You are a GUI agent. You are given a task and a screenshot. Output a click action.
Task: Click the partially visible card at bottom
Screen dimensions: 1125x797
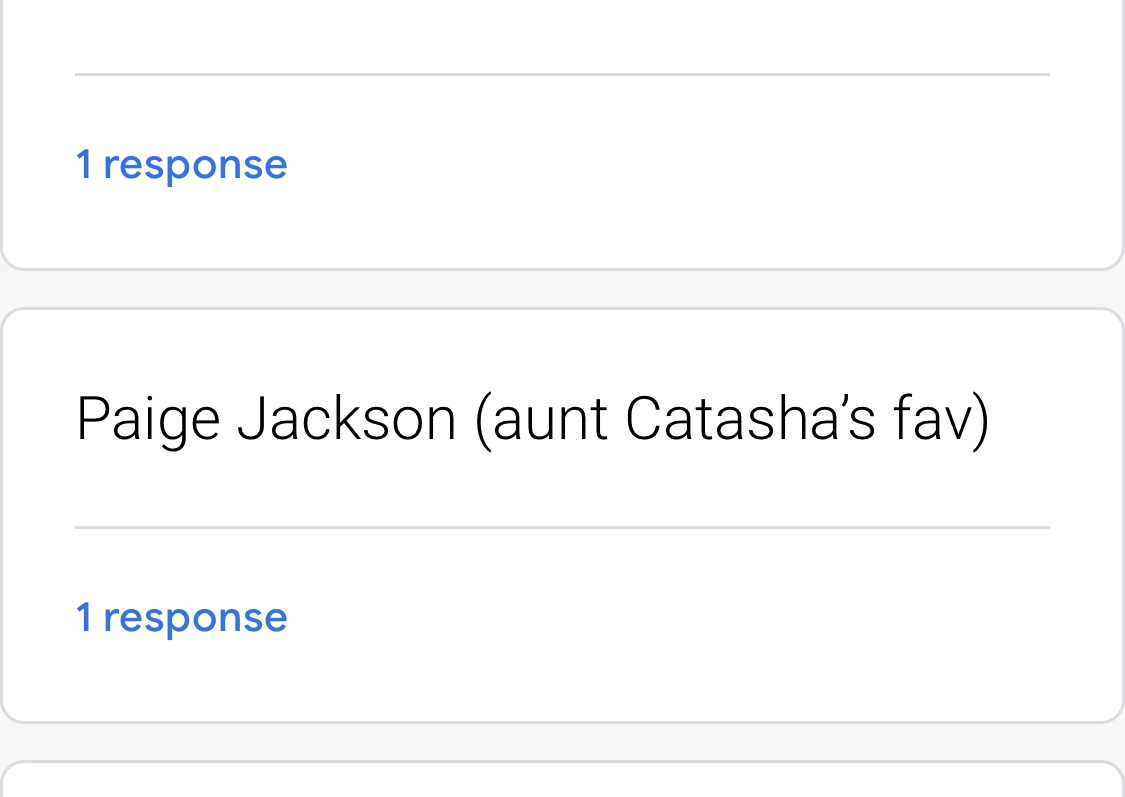click(x=562, y=782)
